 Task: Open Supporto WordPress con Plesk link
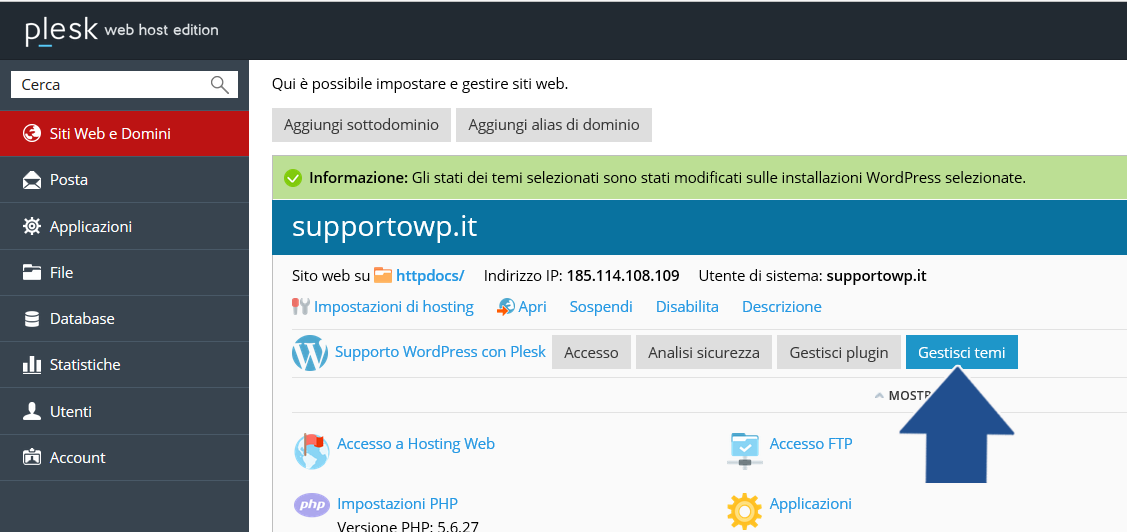440,352
